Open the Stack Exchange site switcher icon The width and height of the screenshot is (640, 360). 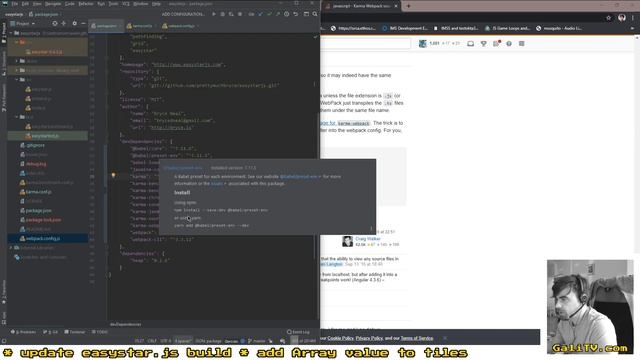[x=522, y=43]
